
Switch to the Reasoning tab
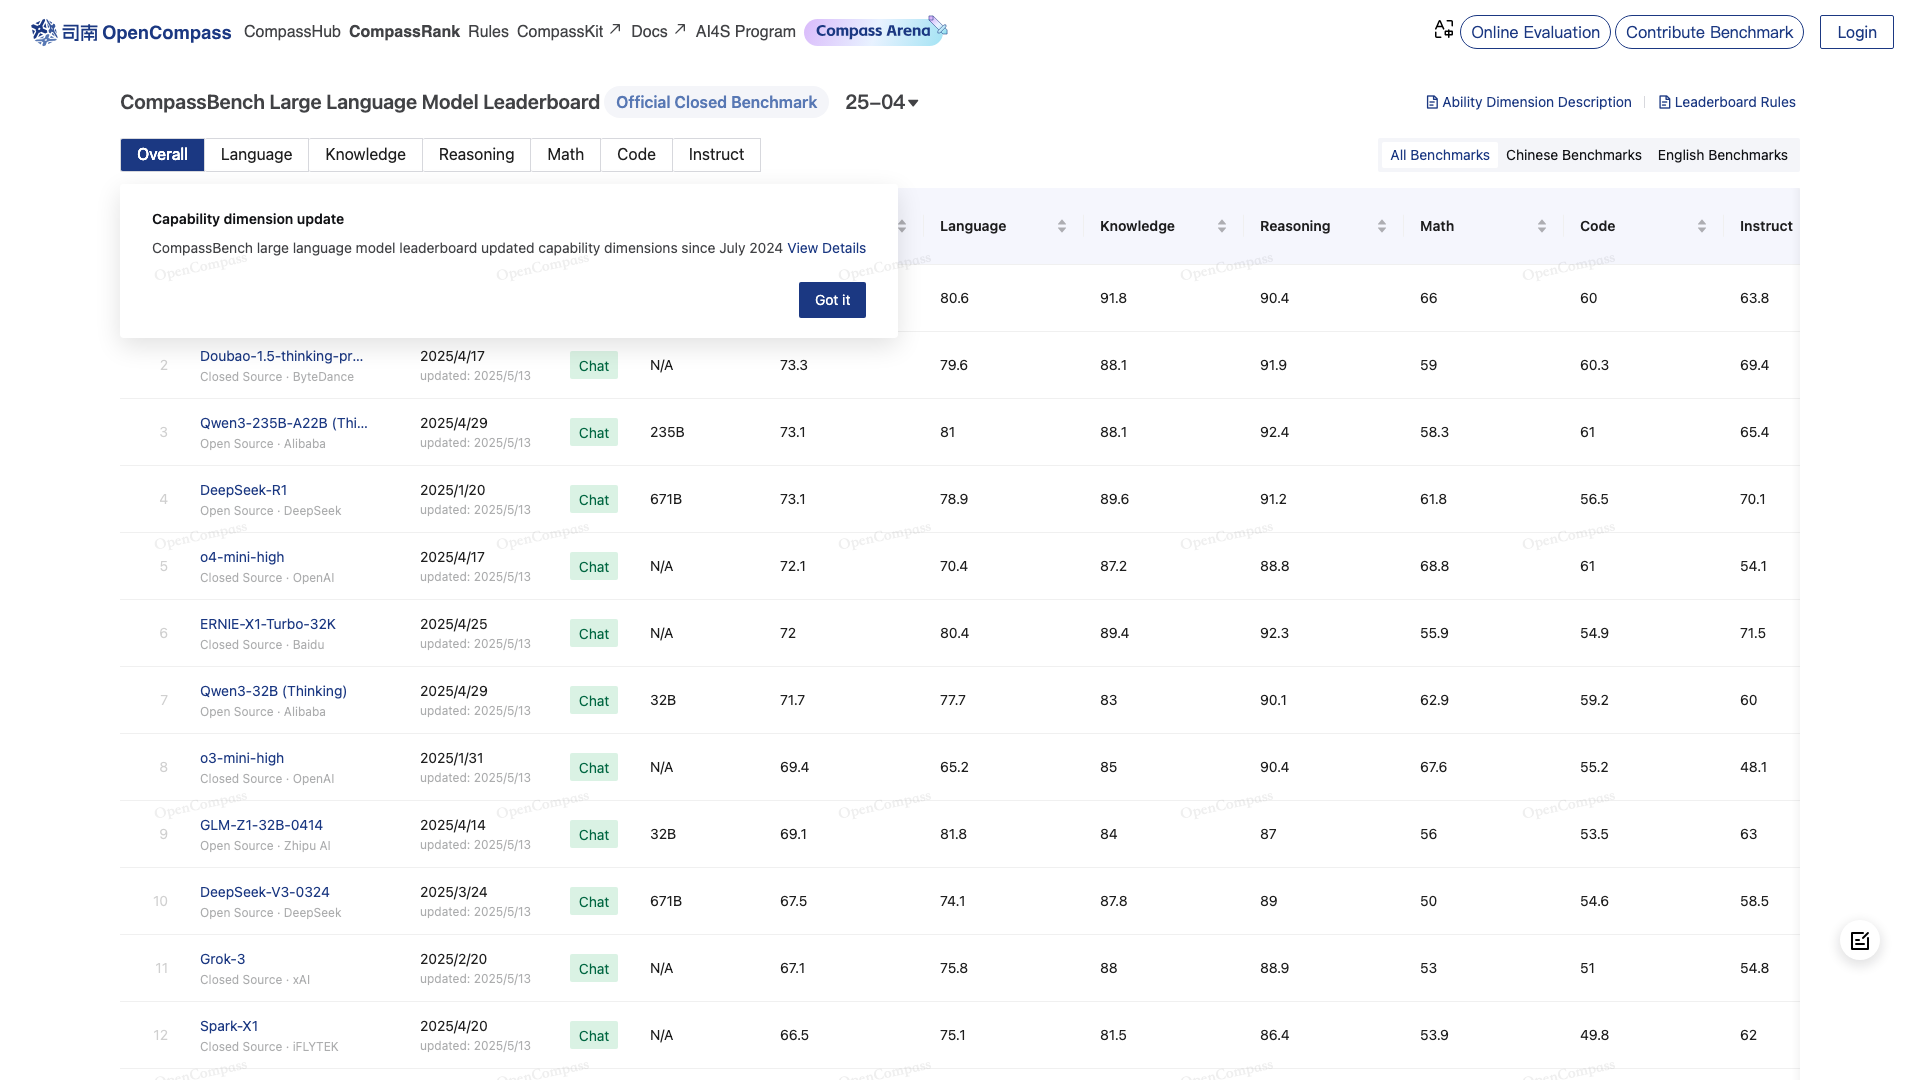(476, 155)
